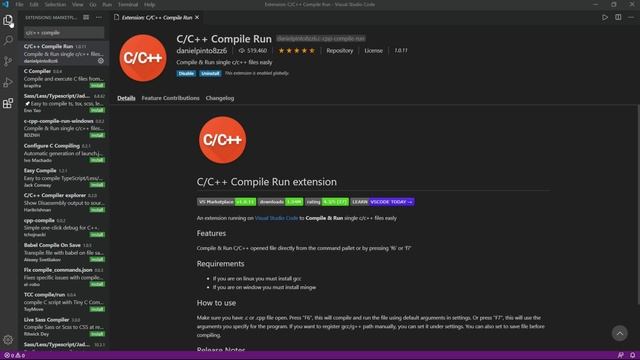Click the install count eye icon
The width and height of the screenshot is (640, 360).
[242, 51]
